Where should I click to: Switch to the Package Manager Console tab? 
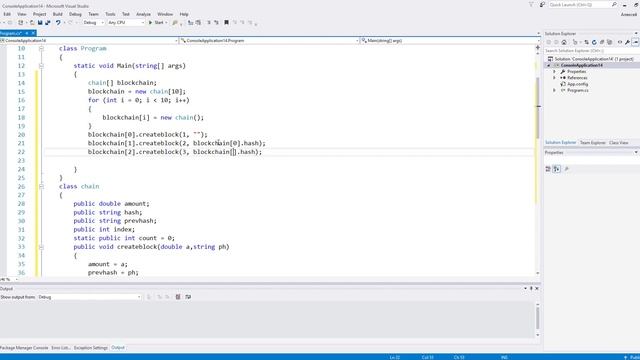click(24, 348)
